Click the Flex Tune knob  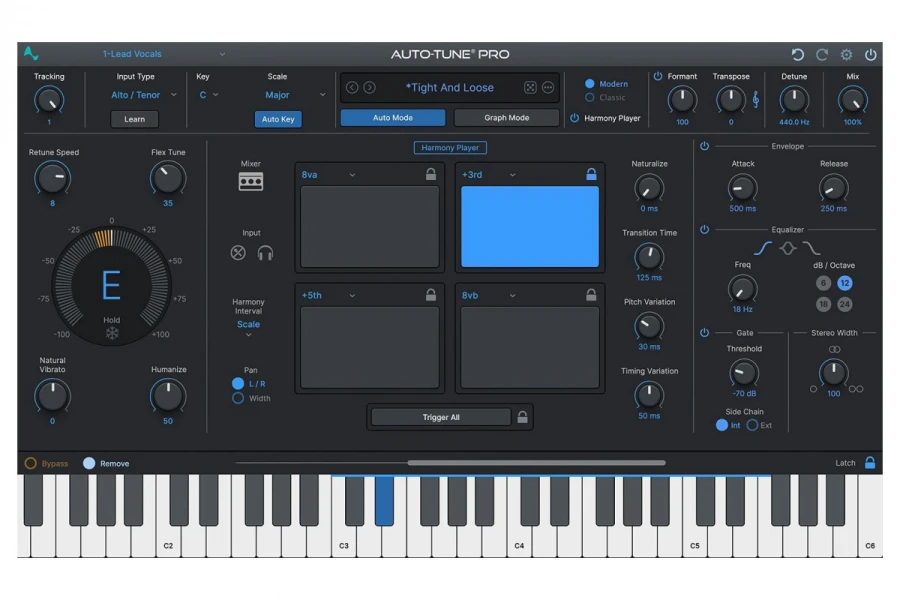[x=168, y=178]
